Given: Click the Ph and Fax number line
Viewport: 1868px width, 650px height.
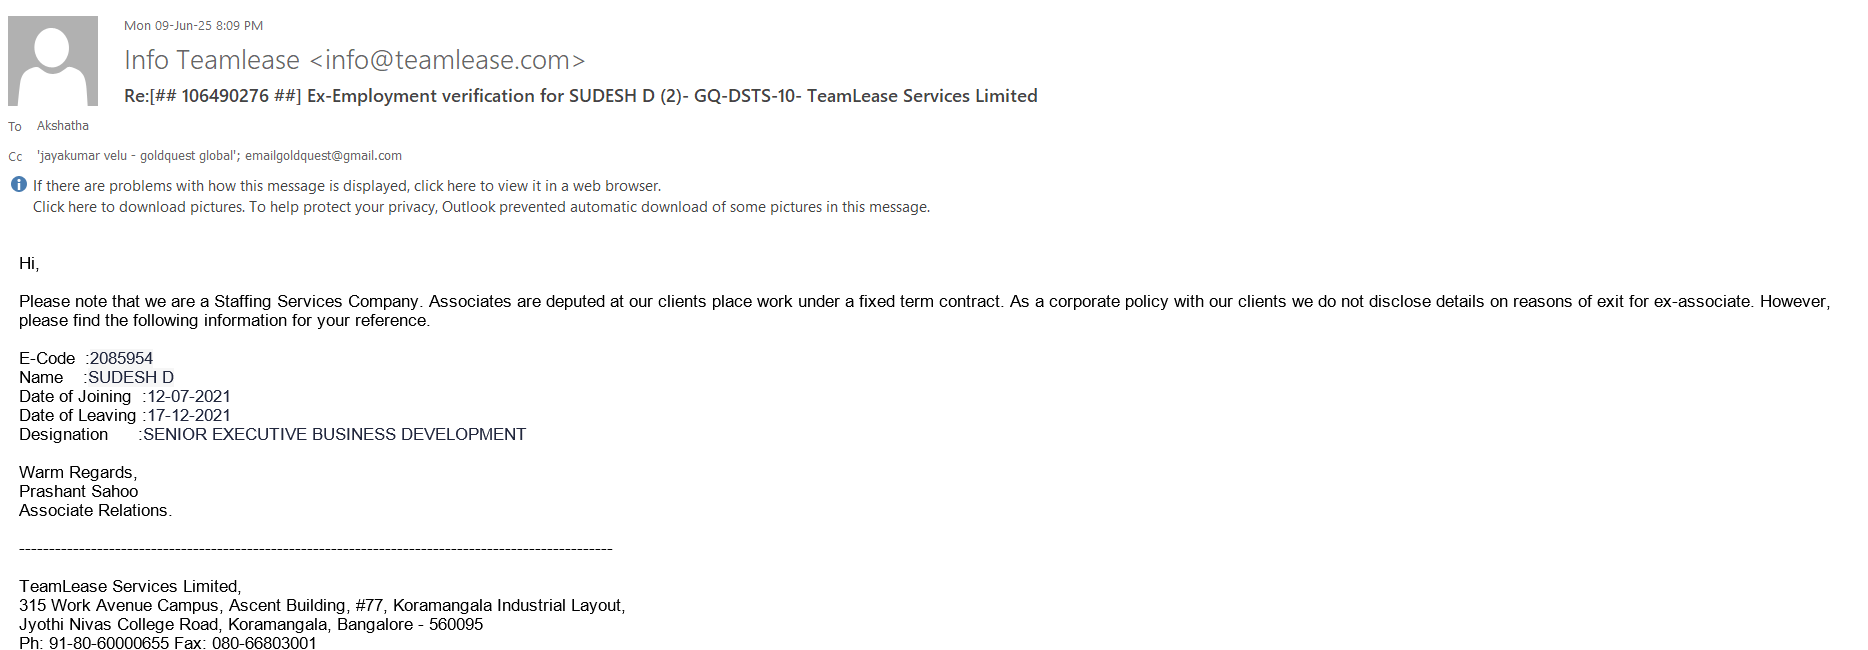Looking at the screenshot, I should click(x=167, y=643).
